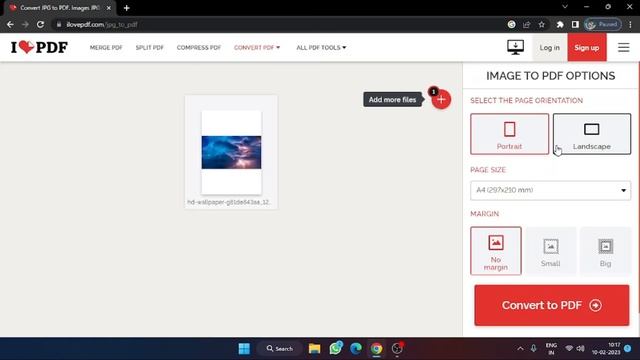This screenshot has height=360, width=640.
Task: Choose the No margin option
Action: pos(496,251)
